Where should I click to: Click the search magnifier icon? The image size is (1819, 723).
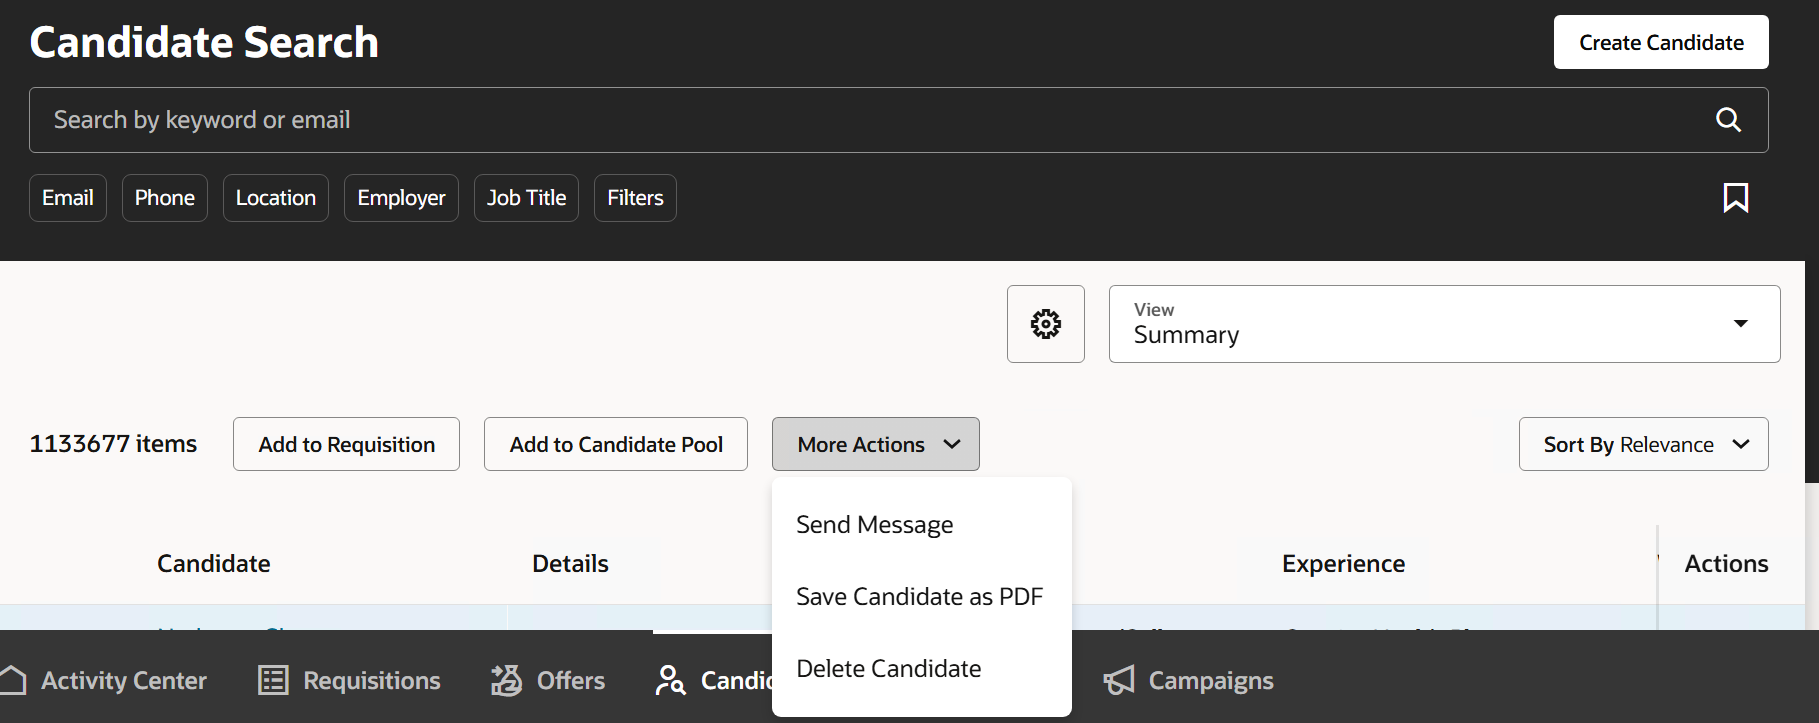[1728, 120]
